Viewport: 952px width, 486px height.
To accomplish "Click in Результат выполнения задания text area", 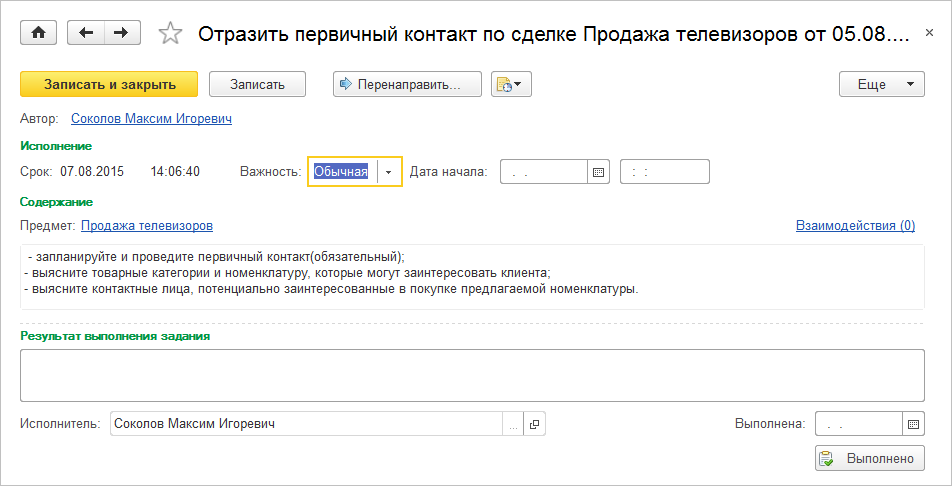I will (472, 374).
